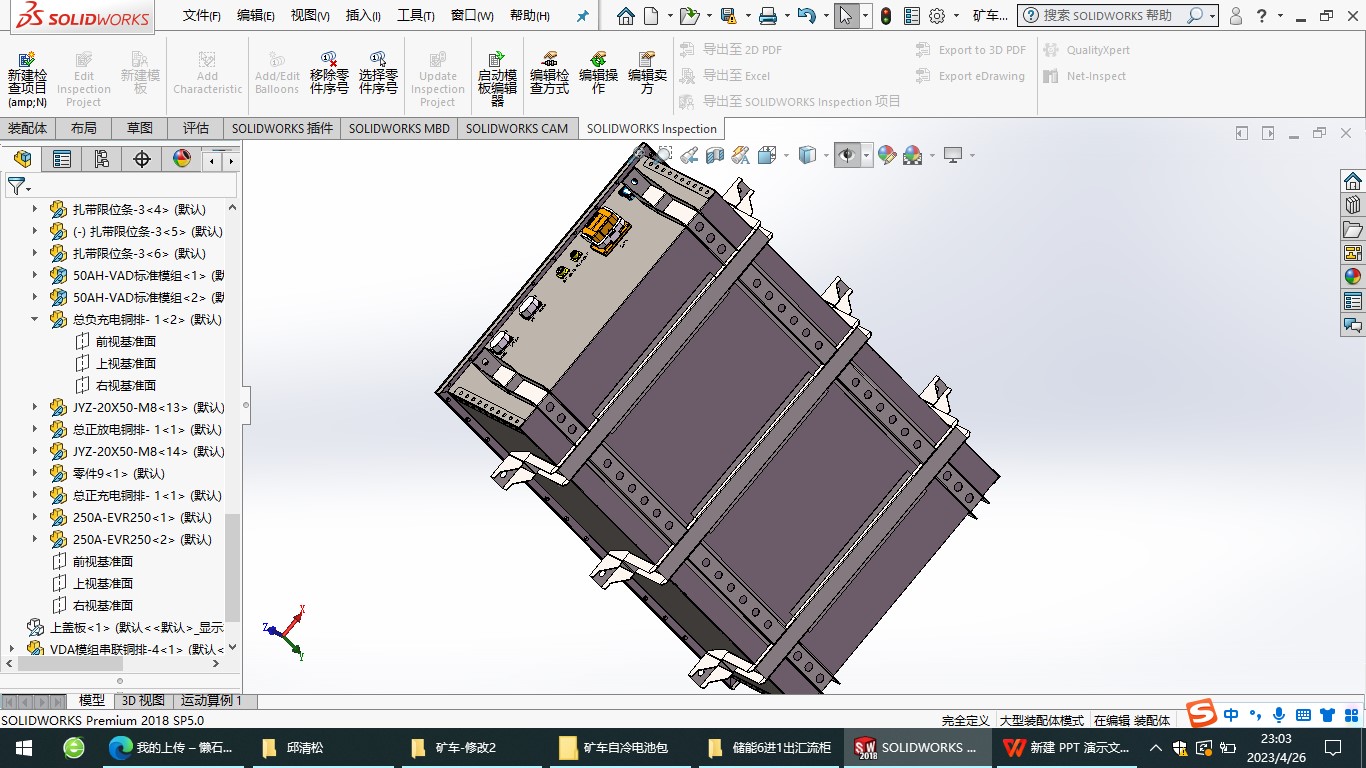Click the Open document icon
This screenshot has width=1366, height=768.
point(688,16)
